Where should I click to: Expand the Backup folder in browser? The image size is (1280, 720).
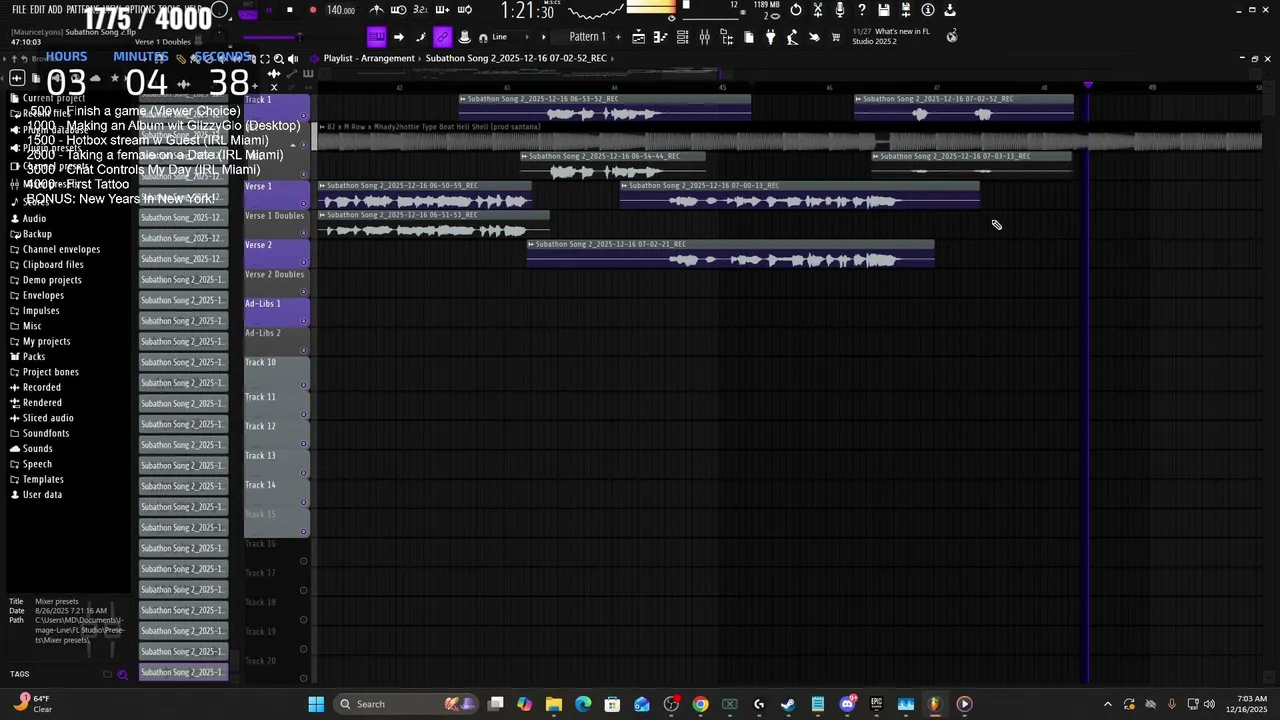(x=37, y=234)
